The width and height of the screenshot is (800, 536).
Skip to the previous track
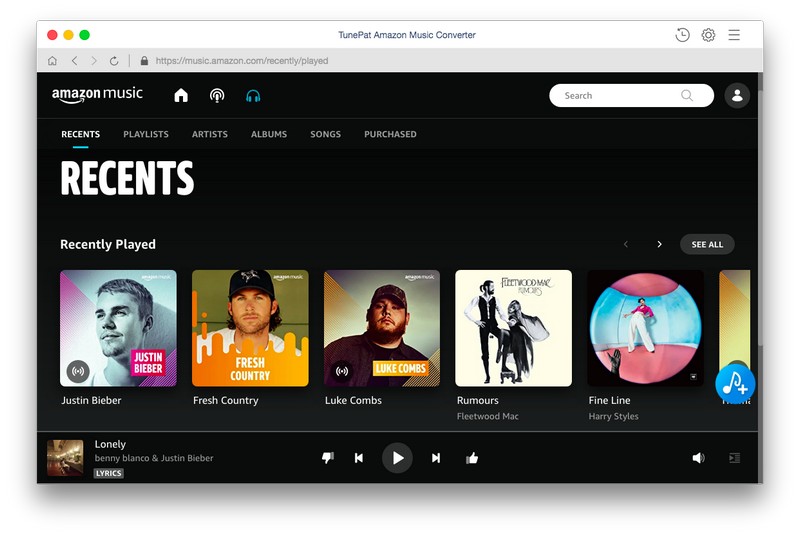coord(359,458)
